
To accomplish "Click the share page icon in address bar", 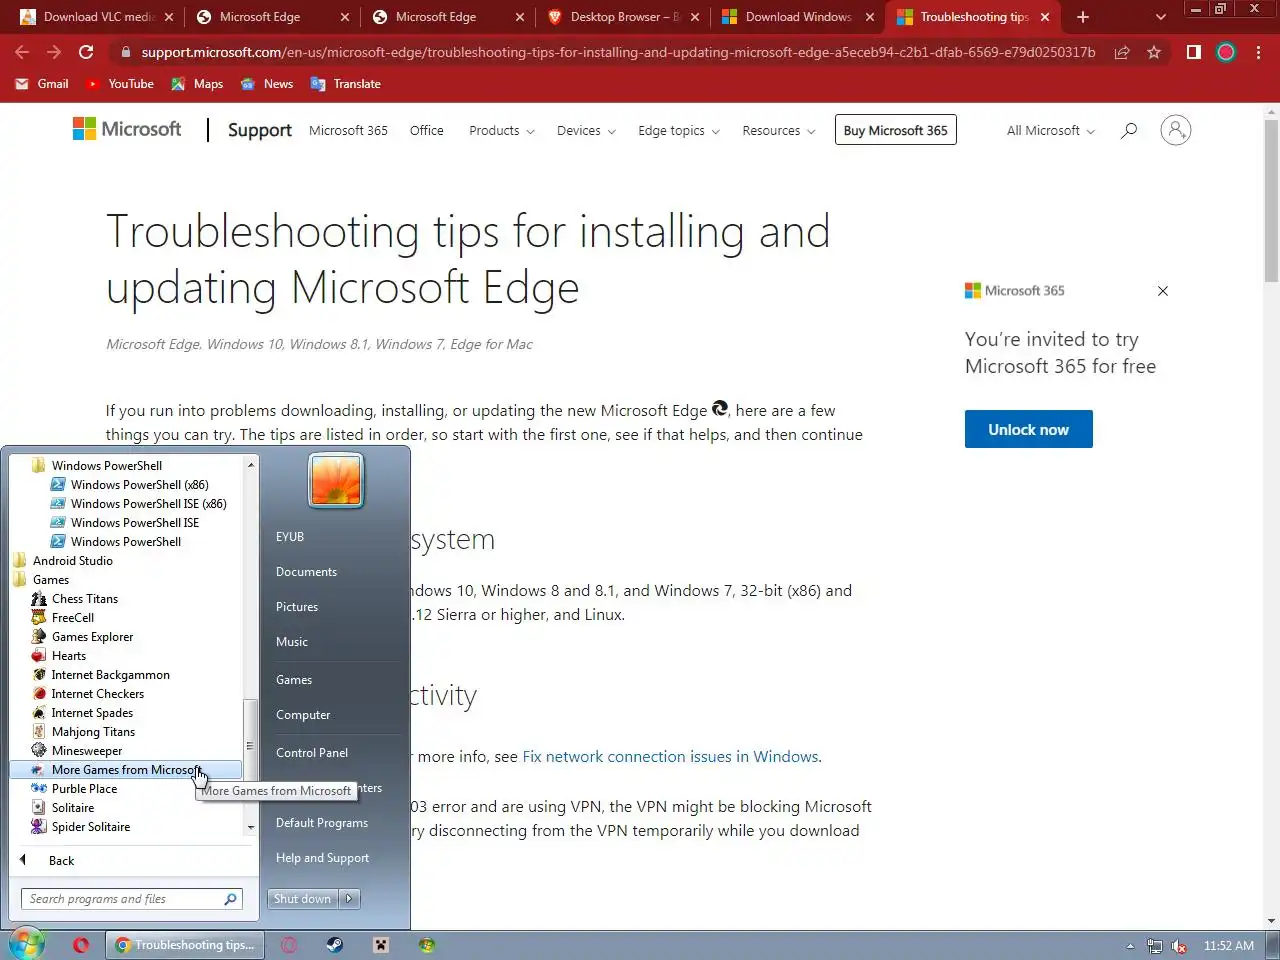I will [x=1122, y=52].
